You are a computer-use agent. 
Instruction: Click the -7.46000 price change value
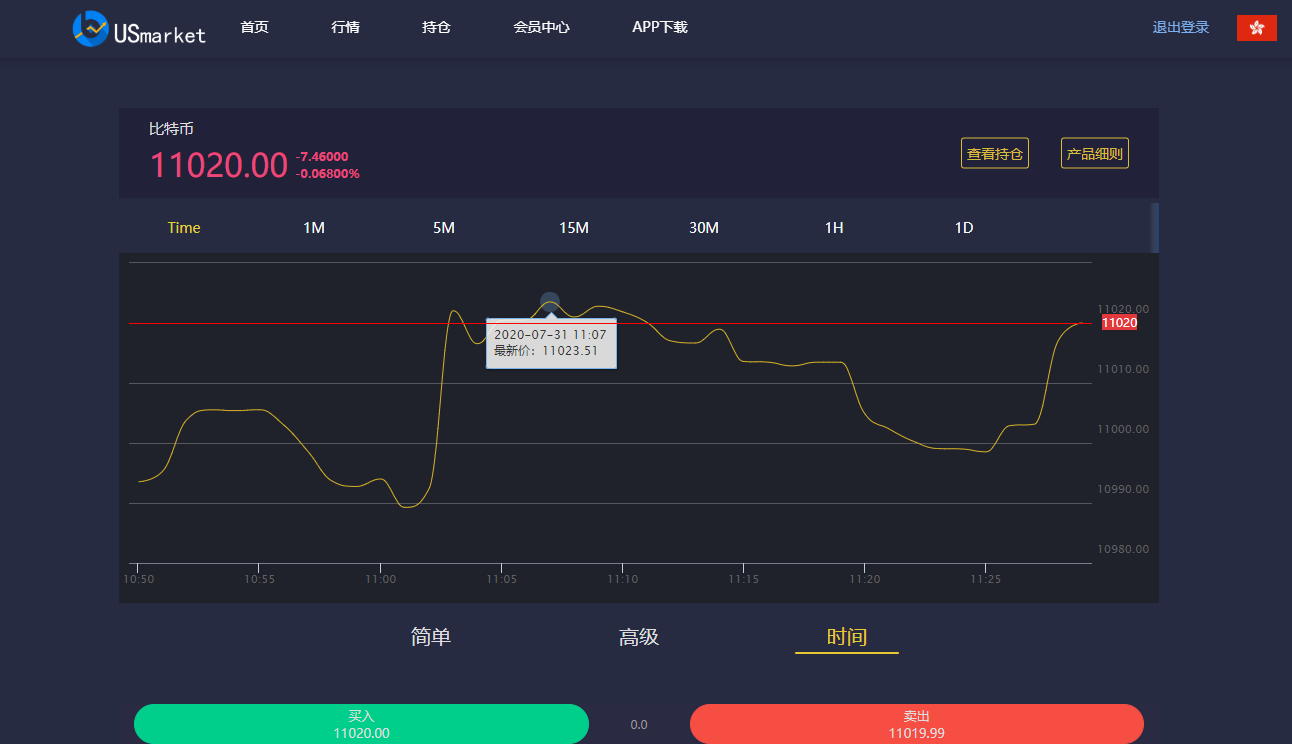point(322,156)
